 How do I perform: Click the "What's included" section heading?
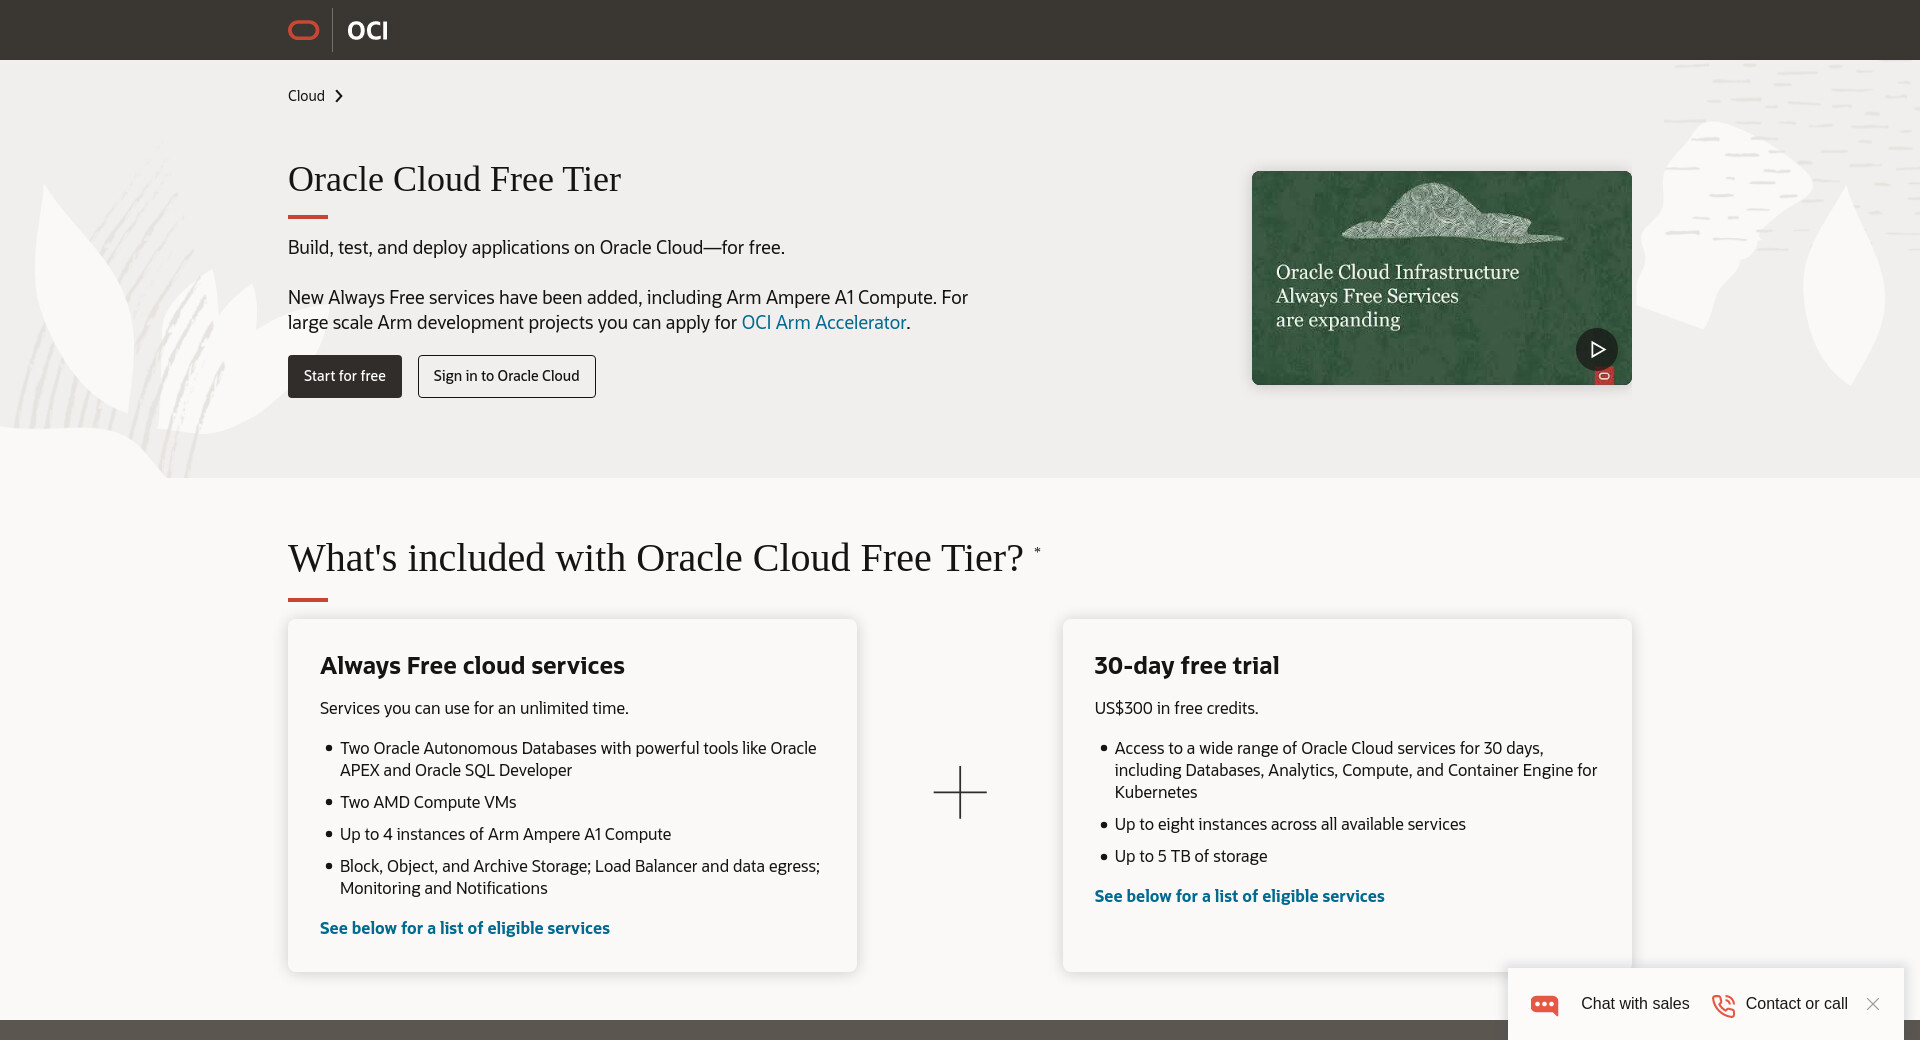click(x=656, y=558)
